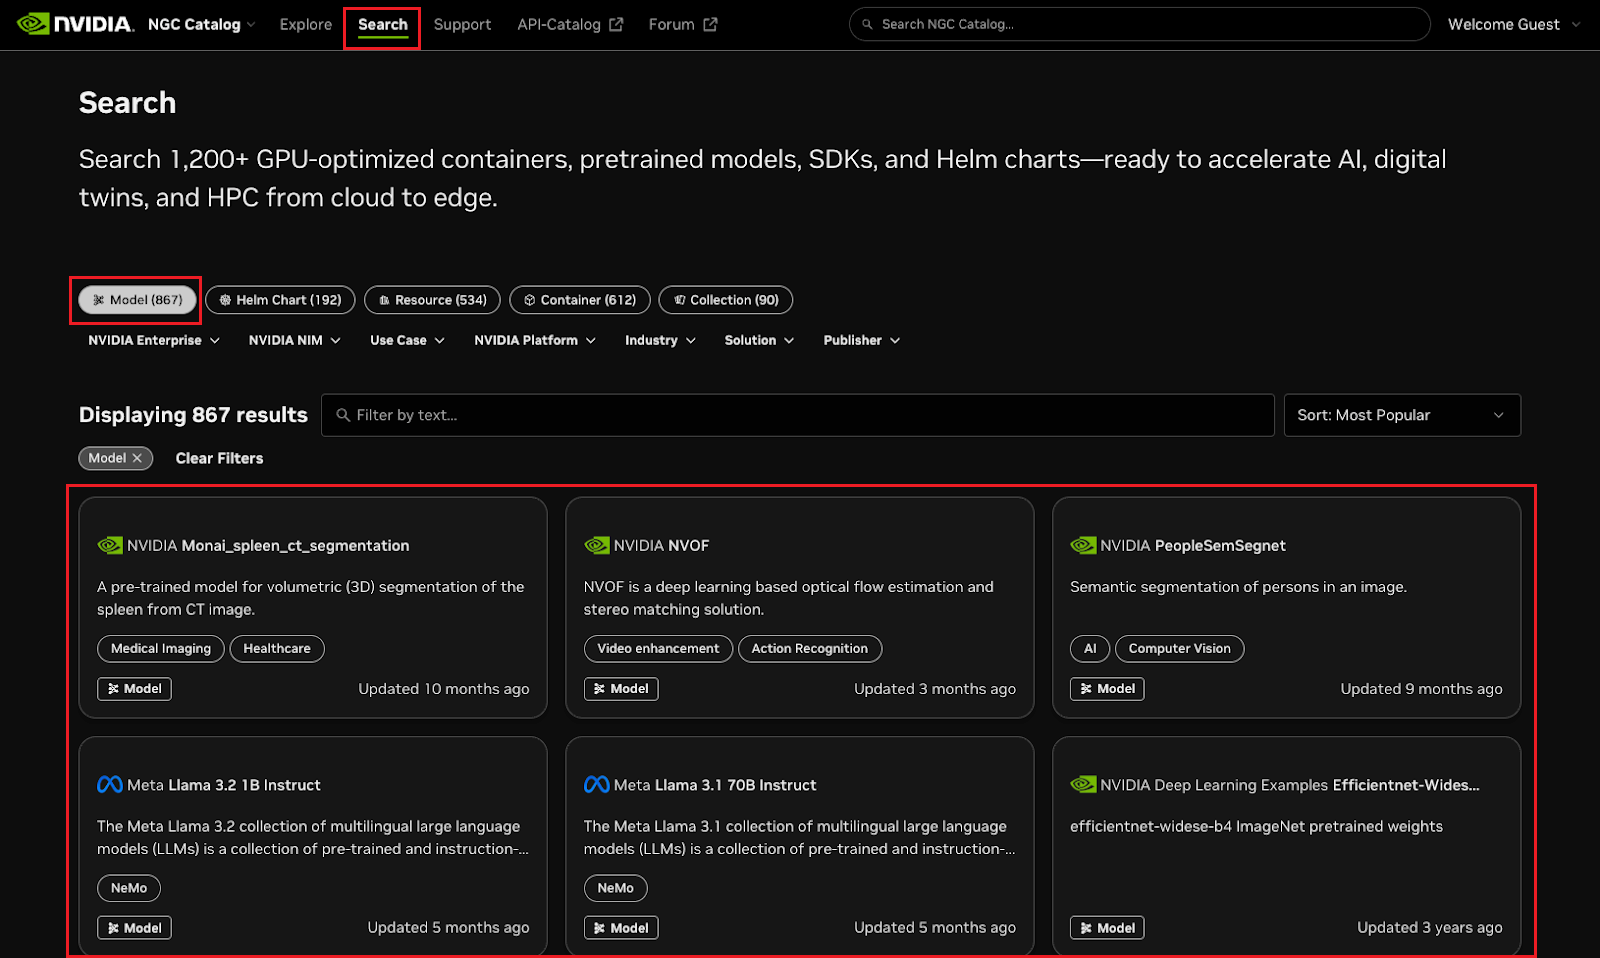Click the NVIDIA logo in the header
This screenshot has height=958, width=1600.
click(75, 24)
